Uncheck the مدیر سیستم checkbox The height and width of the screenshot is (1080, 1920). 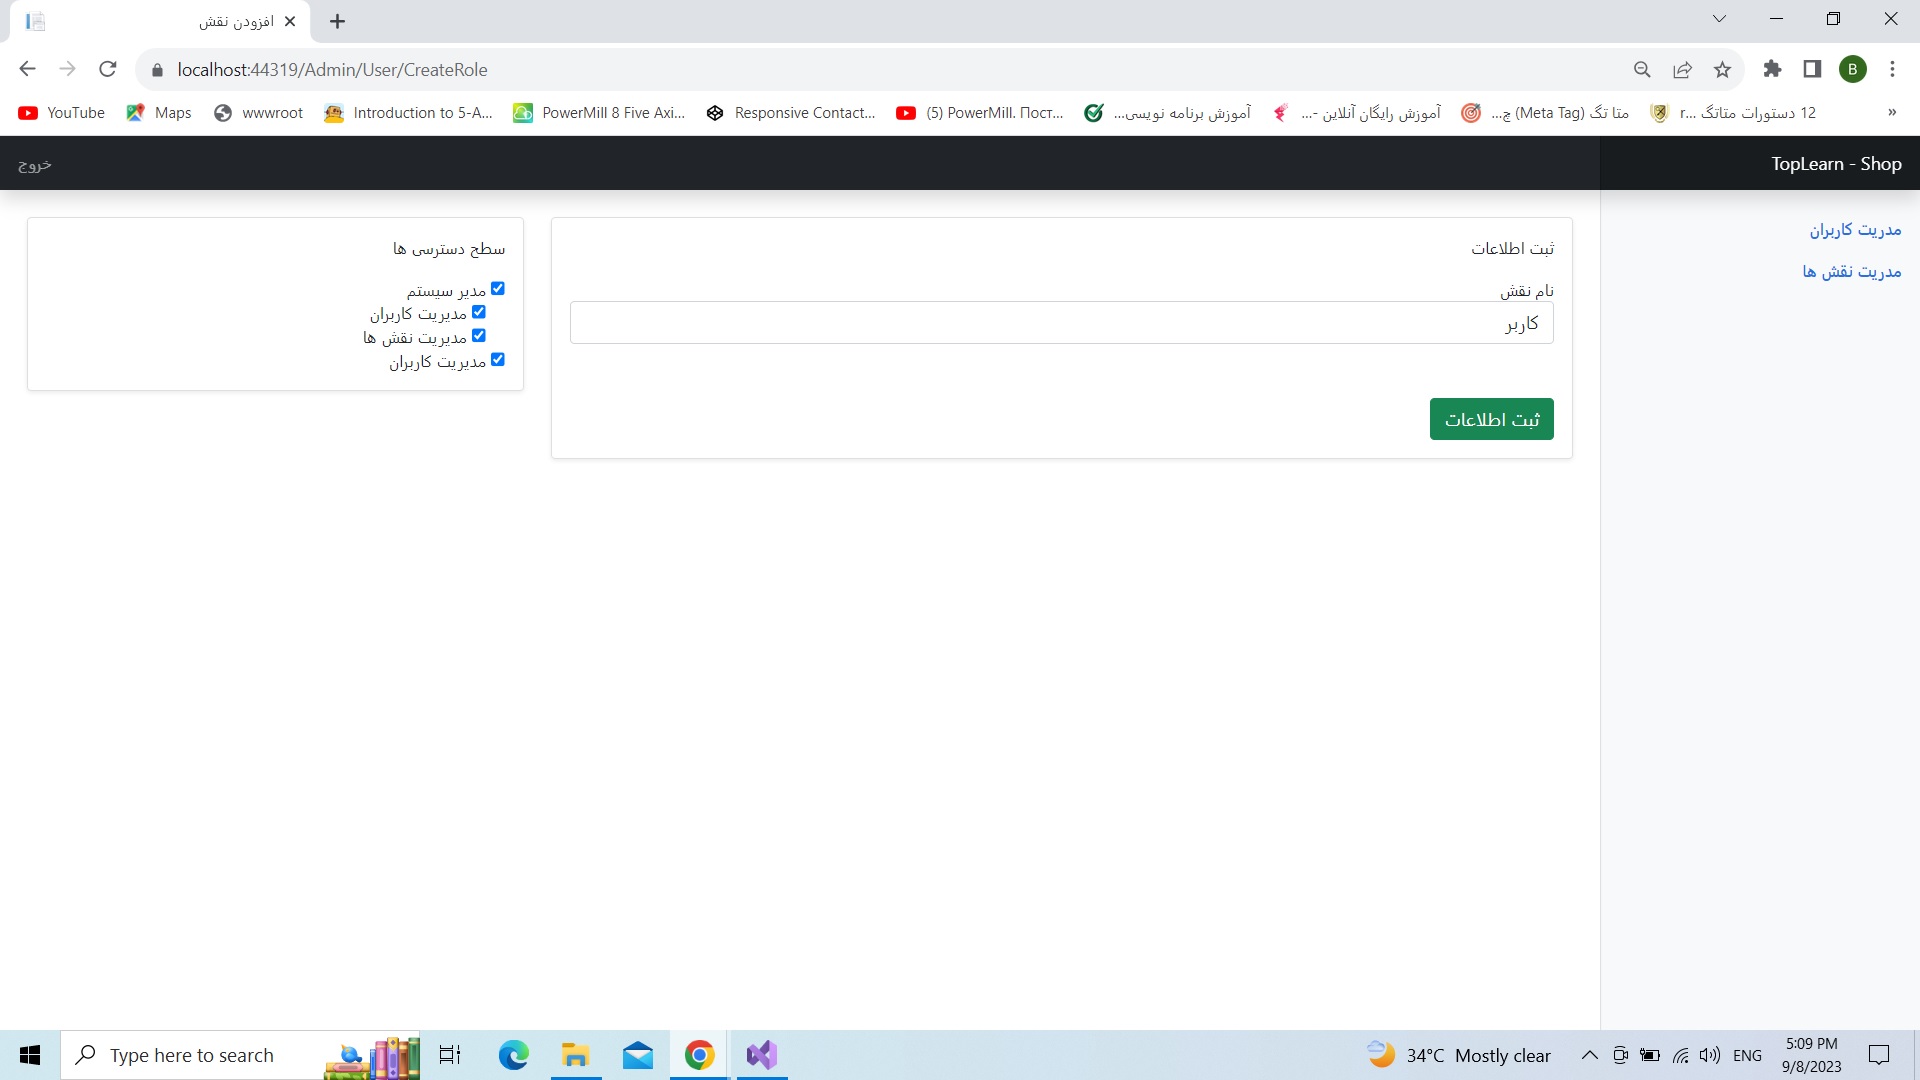pyautogui.click(x=498, y=289)
